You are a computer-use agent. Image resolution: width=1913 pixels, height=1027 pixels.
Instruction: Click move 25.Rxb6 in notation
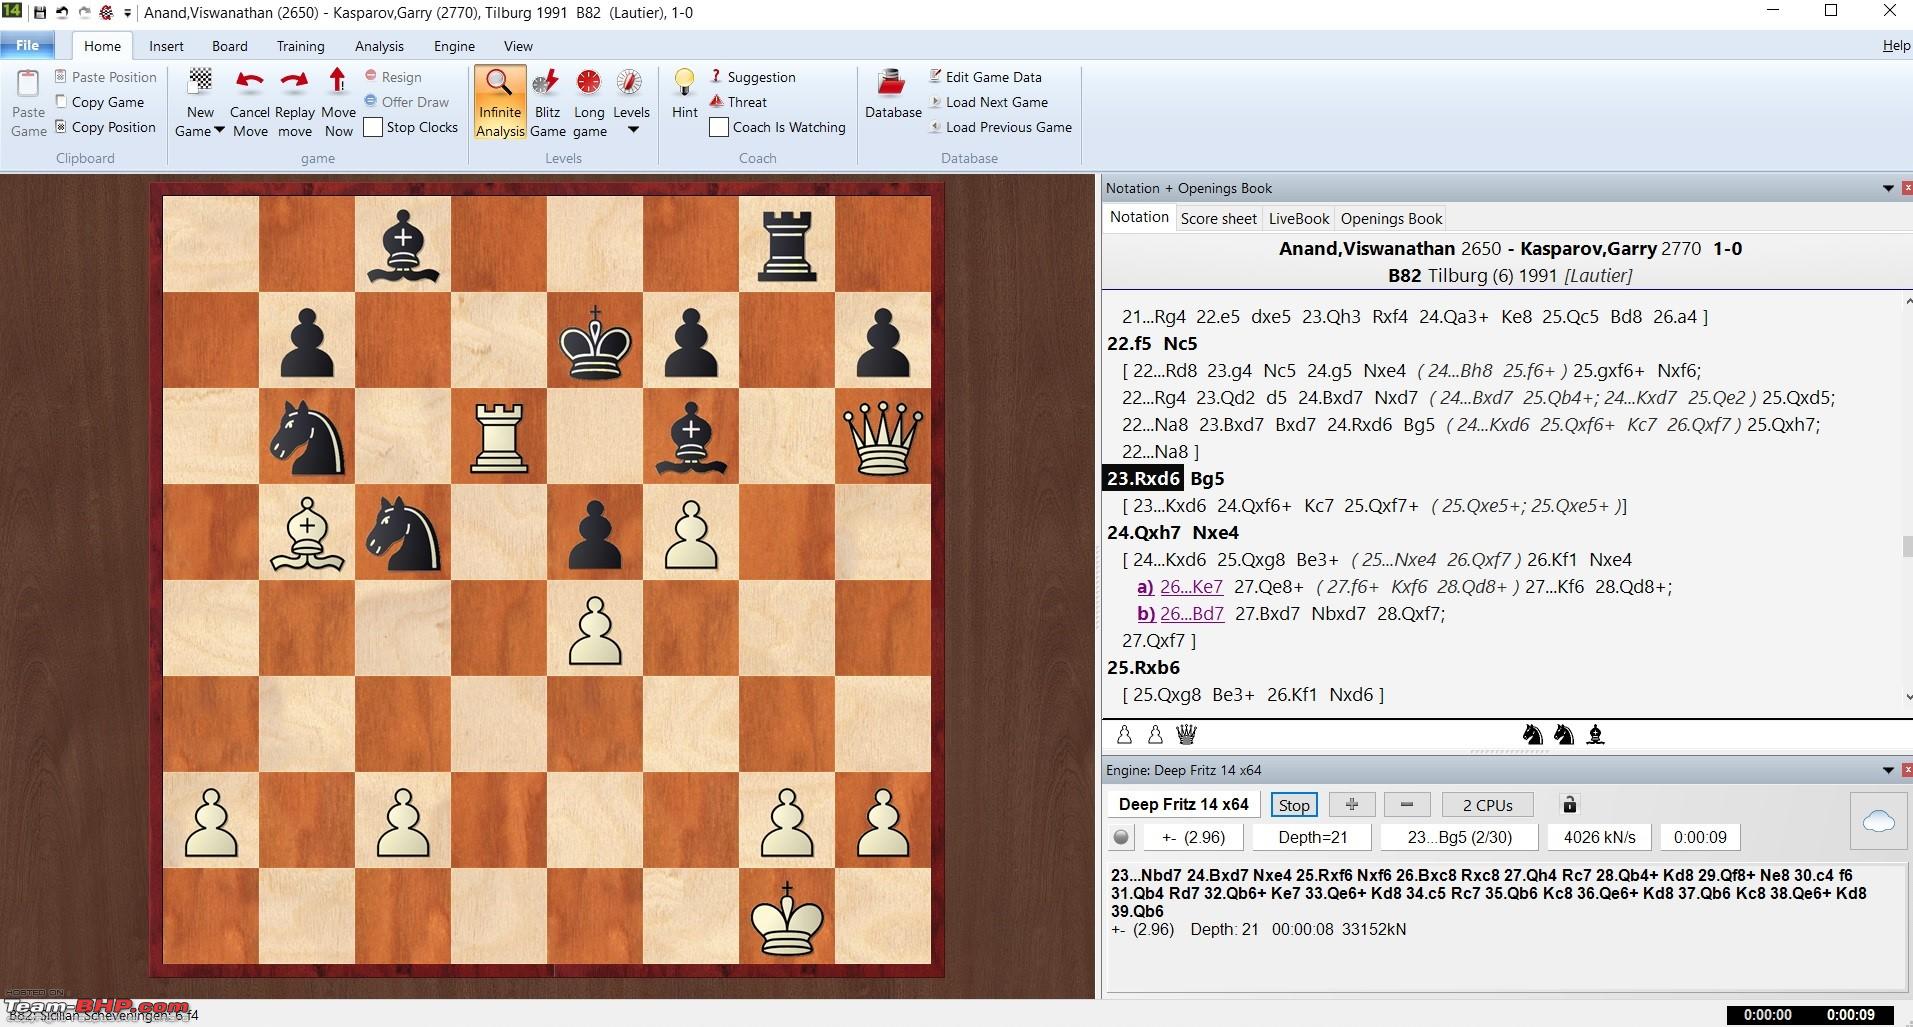click(x=1144, y=667)
